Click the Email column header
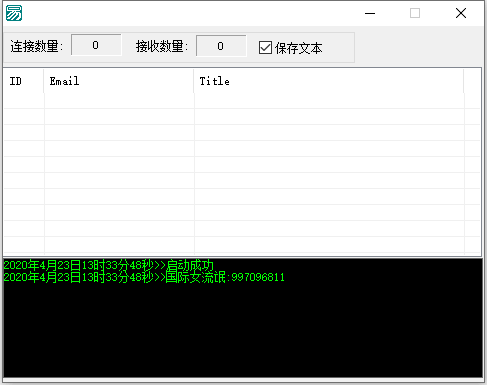This screenshot has width=487, height=385. pyautogui.click(x=118, y=81)
